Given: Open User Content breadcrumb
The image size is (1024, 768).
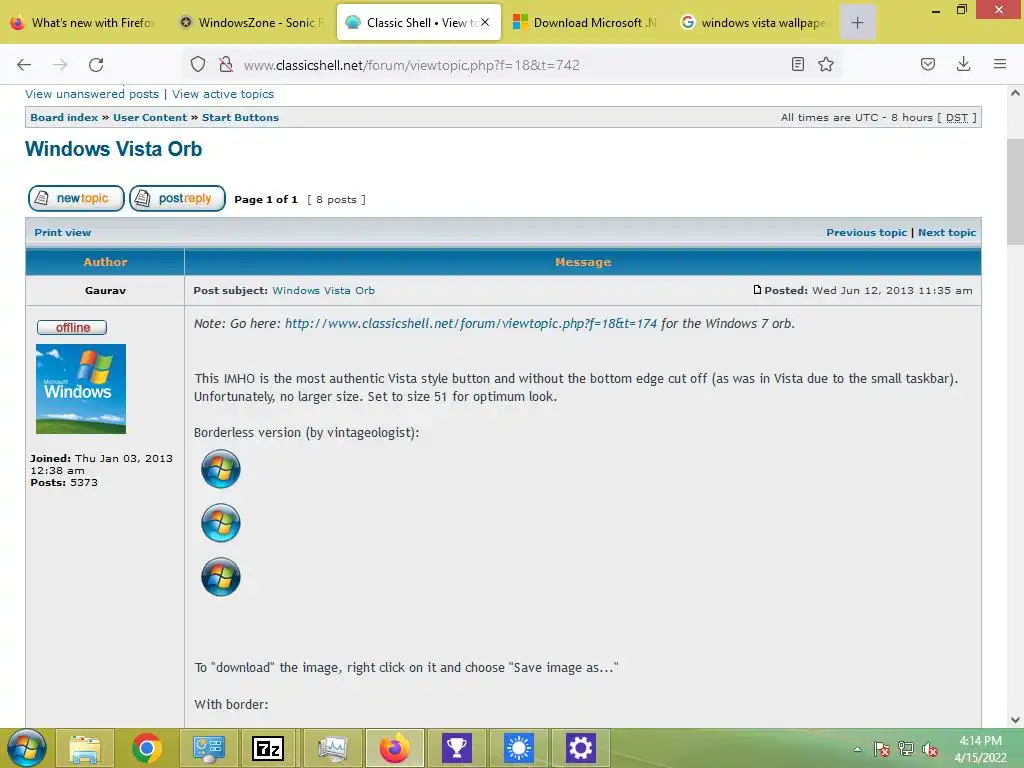Looking at the screenshot, I should coord(150,118).
